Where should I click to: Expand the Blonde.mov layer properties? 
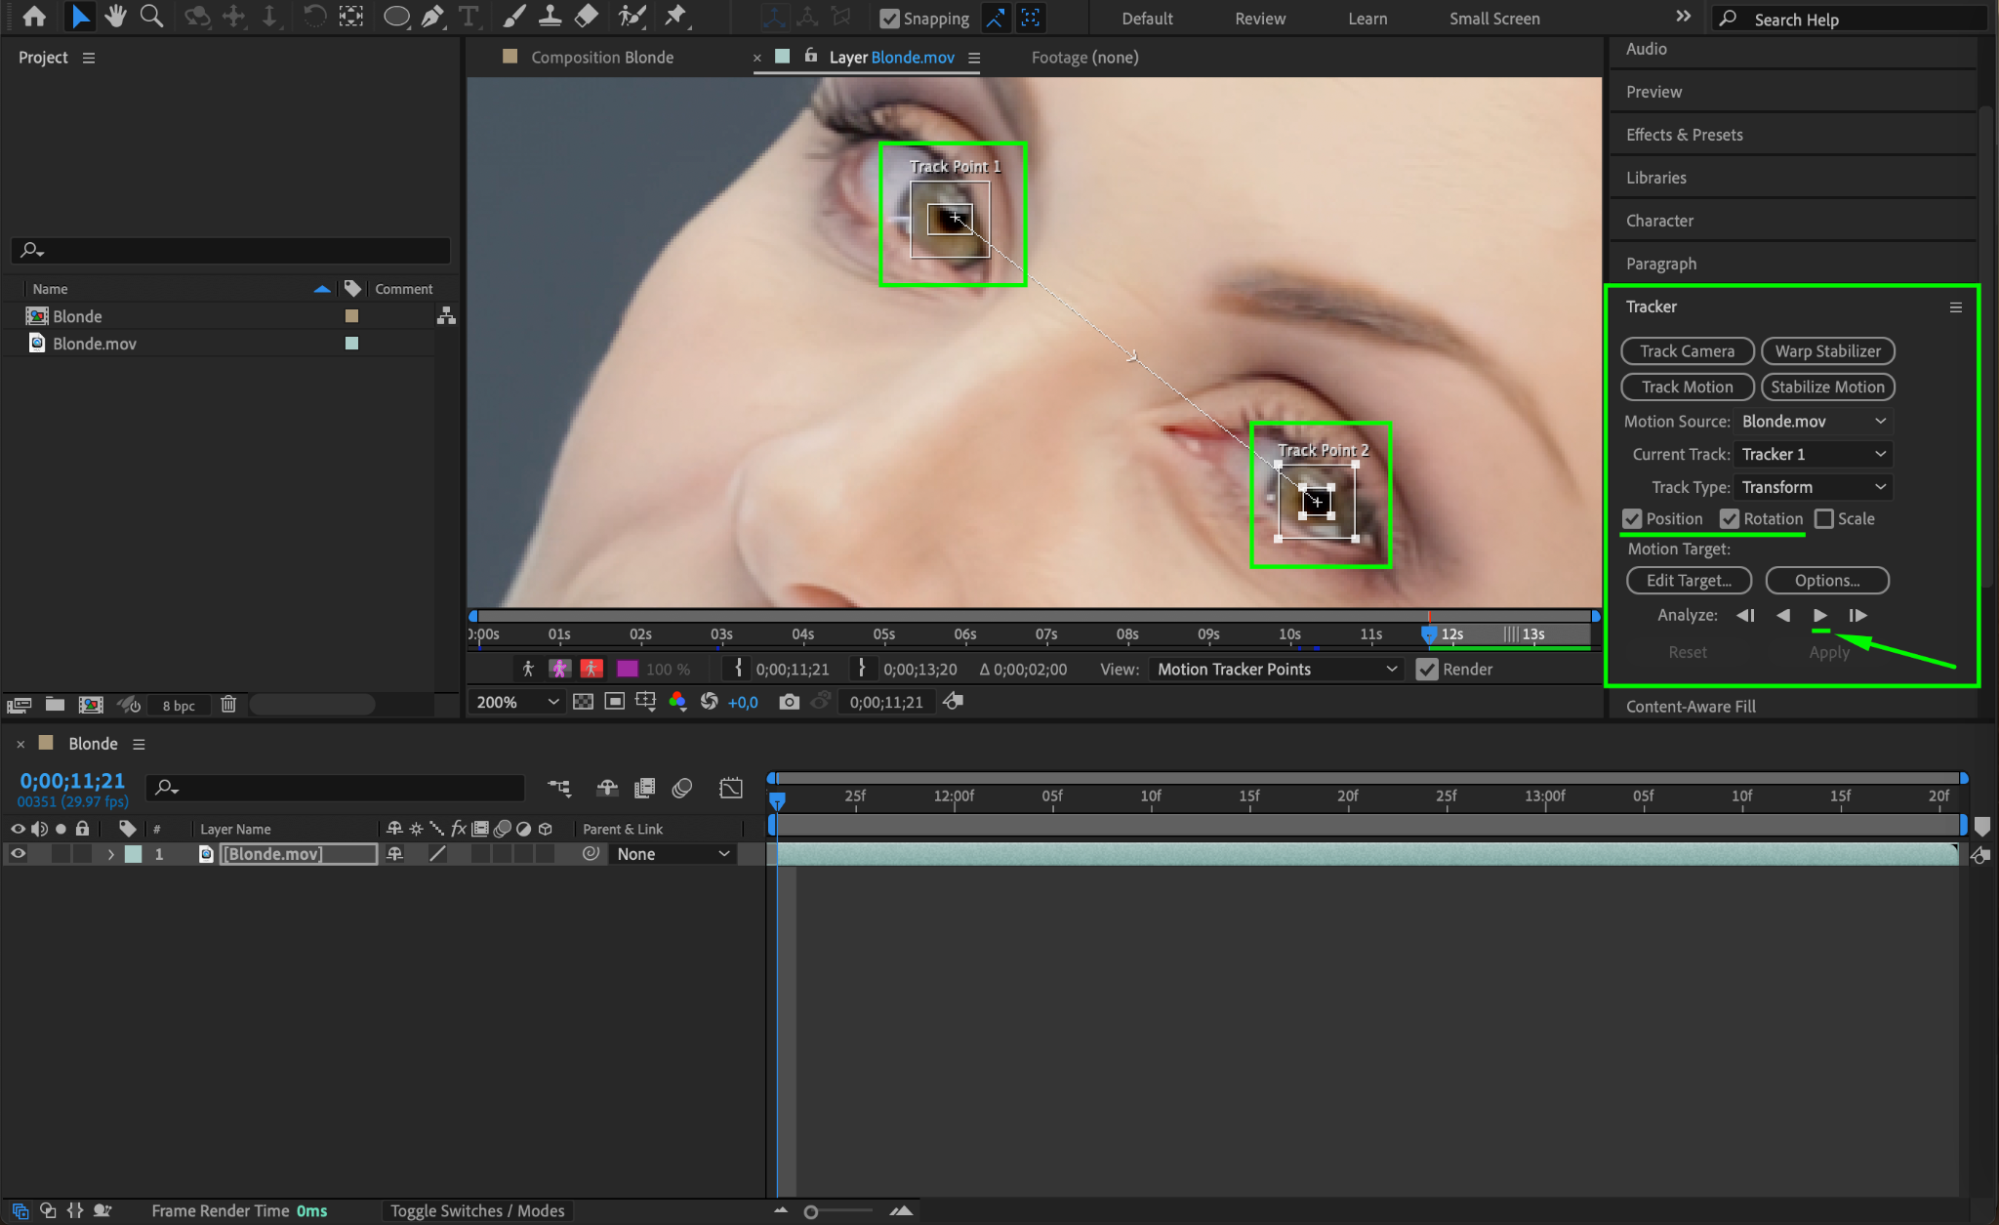tap(111, 854)
